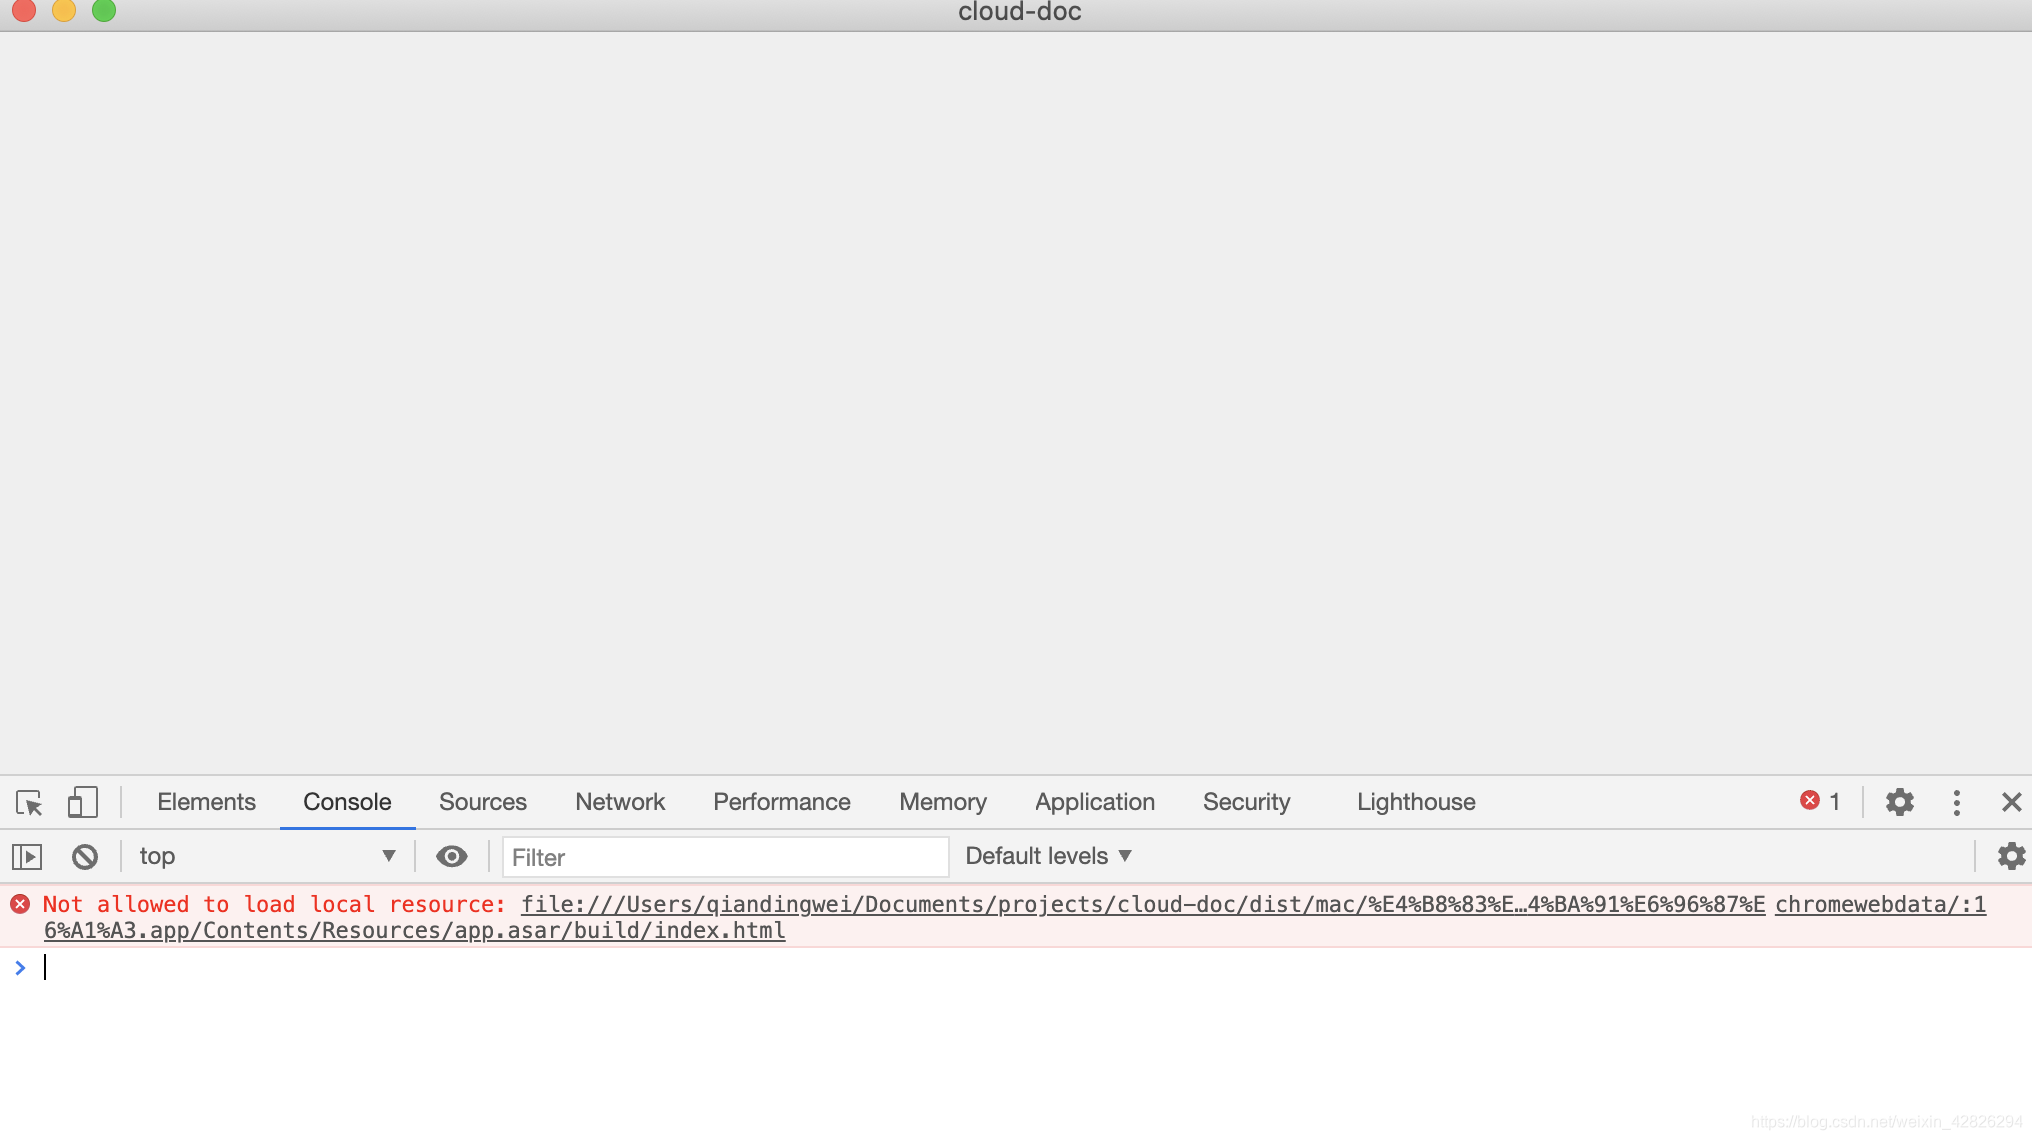
Task: Toggle the eye icon for live expressions
Action: click(x=451, y=855)
